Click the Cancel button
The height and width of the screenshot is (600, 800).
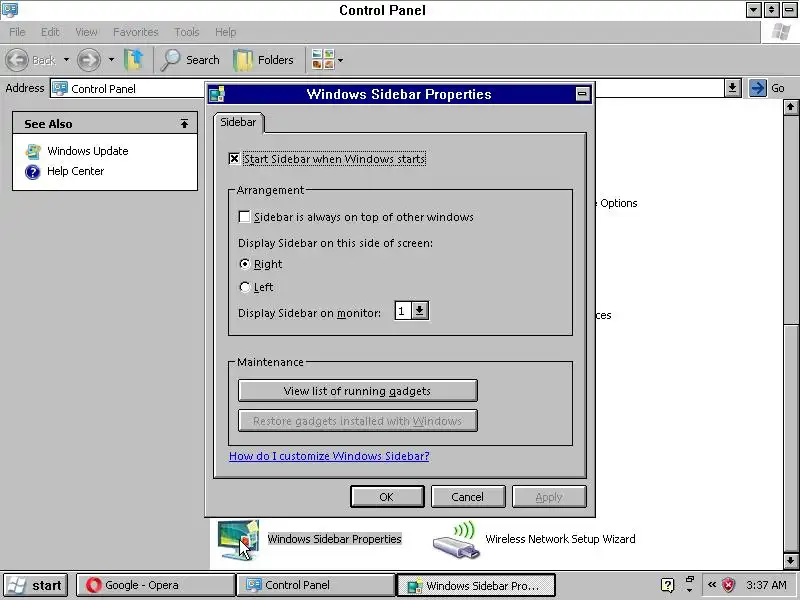468,496
